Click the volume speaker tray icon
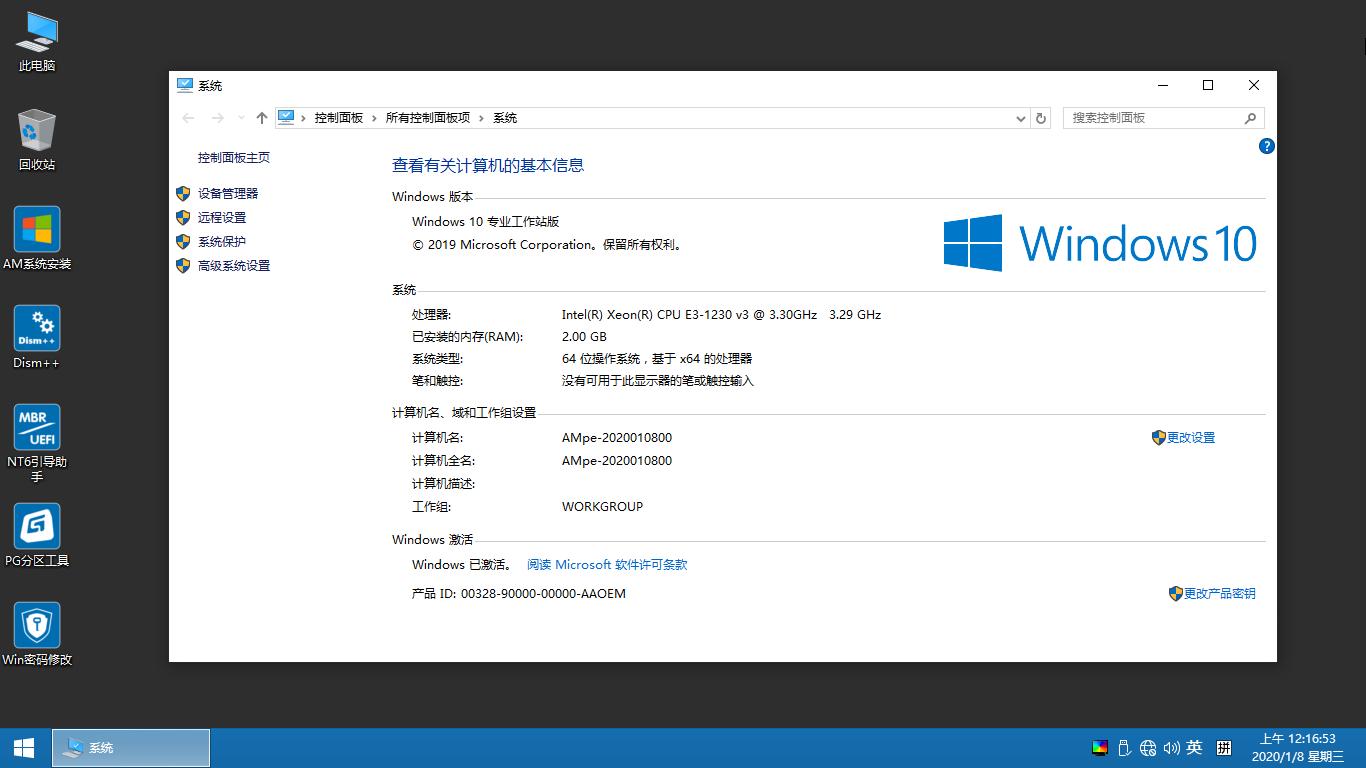This screenshot has height=768, width=1366. (1171, 747)
